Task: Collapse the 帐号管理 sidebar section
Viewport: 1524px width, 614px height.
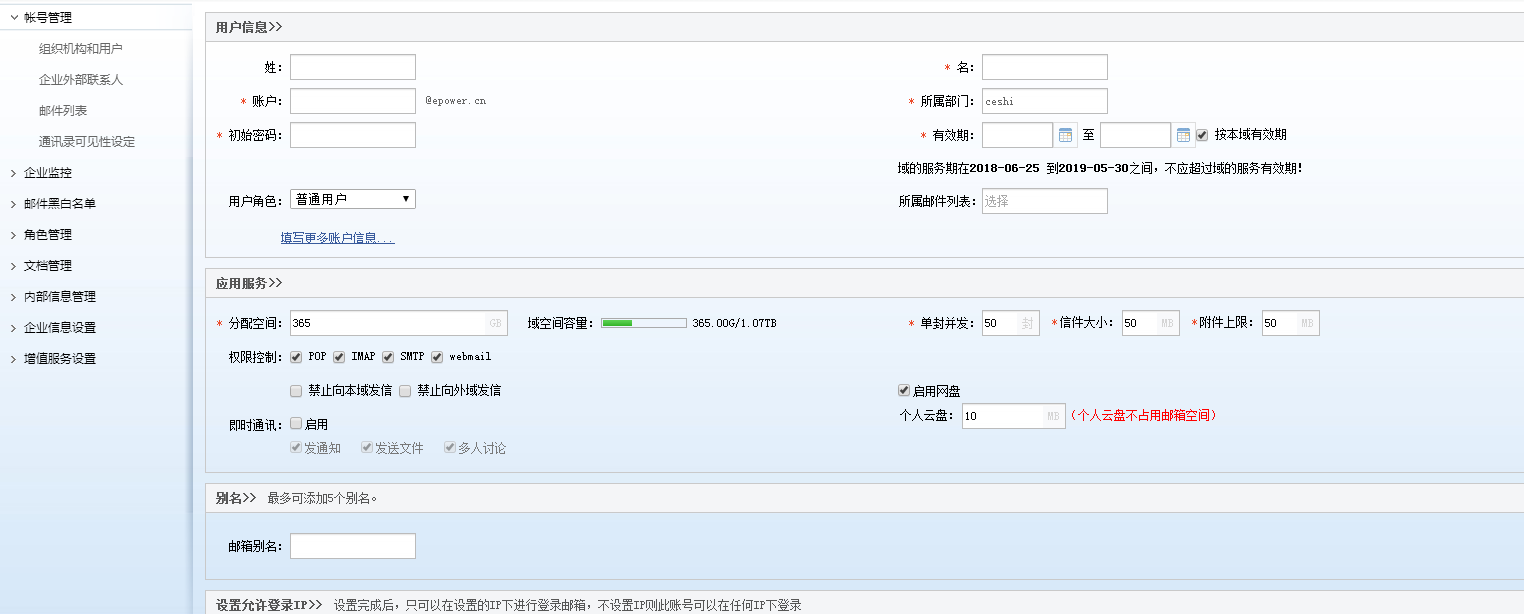Action: click(x=49, y=15)
